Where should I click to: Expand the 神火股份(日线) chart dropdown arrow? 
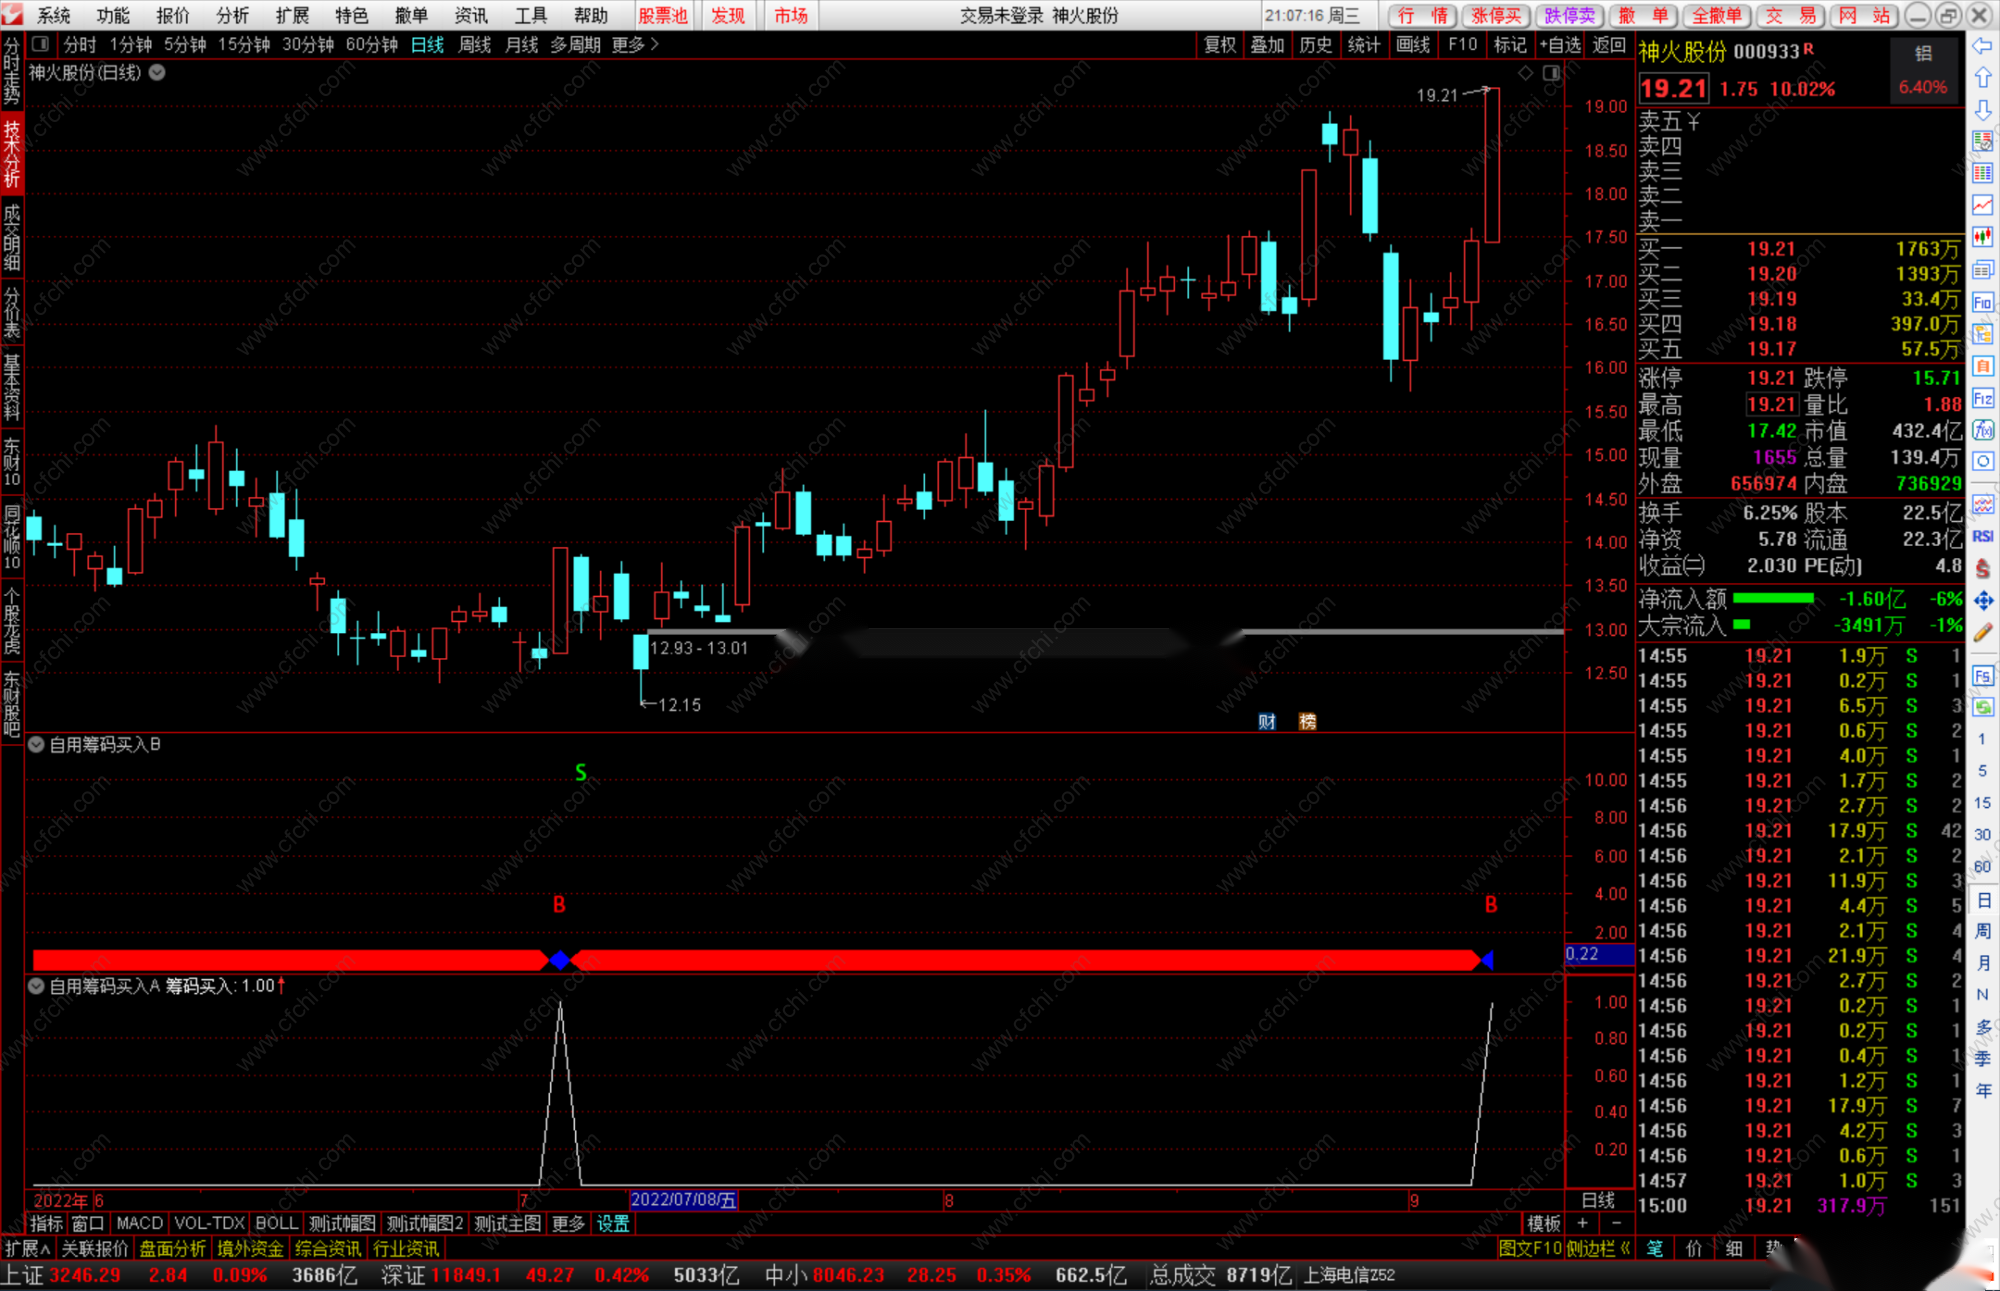[157, 73]
